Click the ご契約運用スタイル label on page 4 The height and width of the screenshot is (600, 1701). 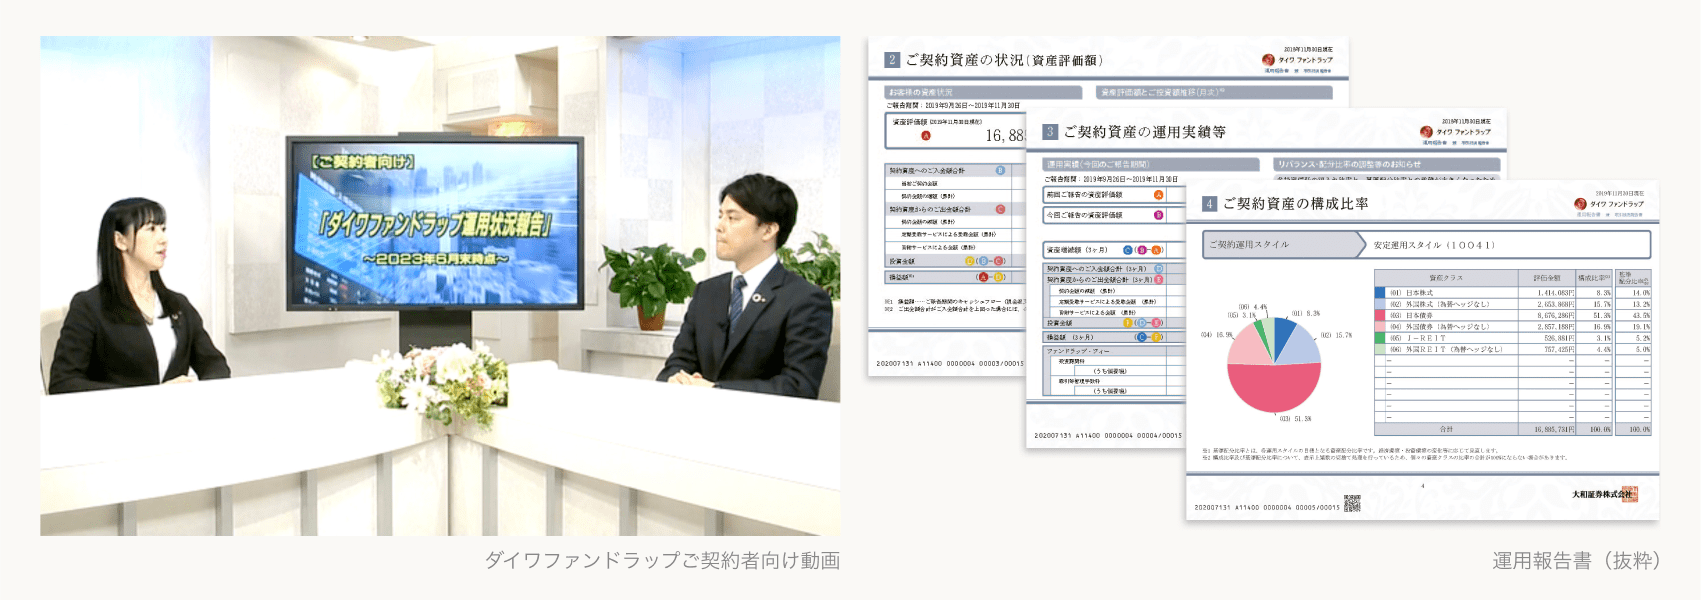(x=1249, y=245)
